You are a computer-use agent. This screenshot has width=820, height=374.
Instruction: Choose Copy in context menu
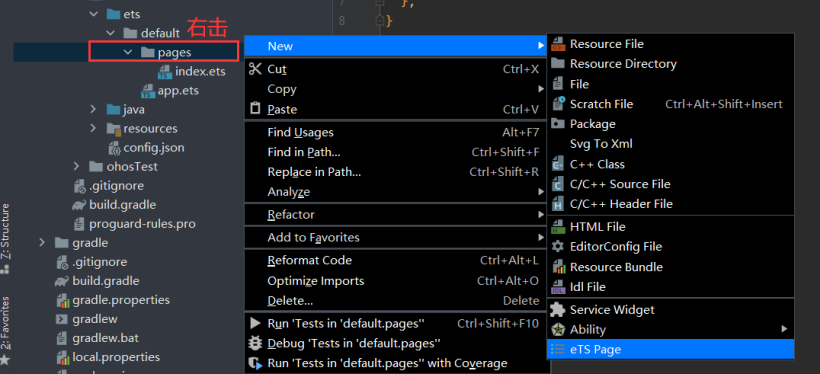click(396, 89)
